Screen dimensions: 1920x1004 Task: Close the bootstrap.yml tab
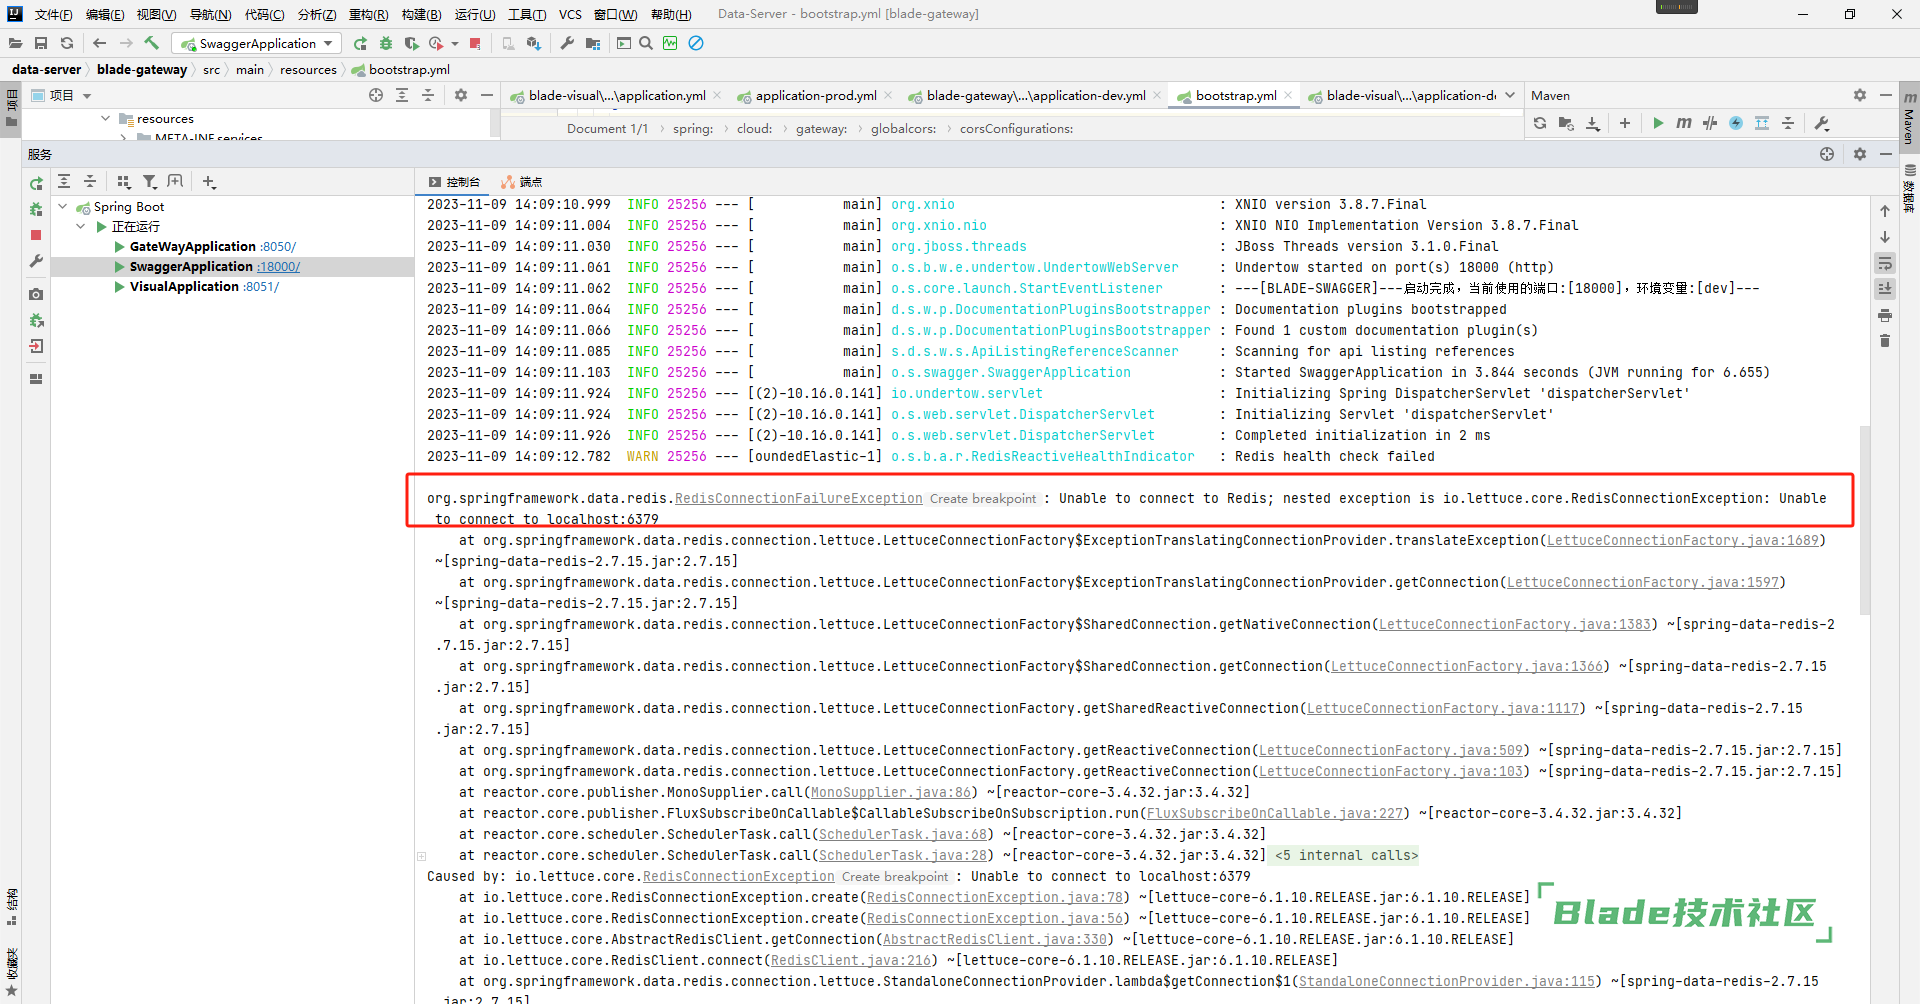point(1288,95)
